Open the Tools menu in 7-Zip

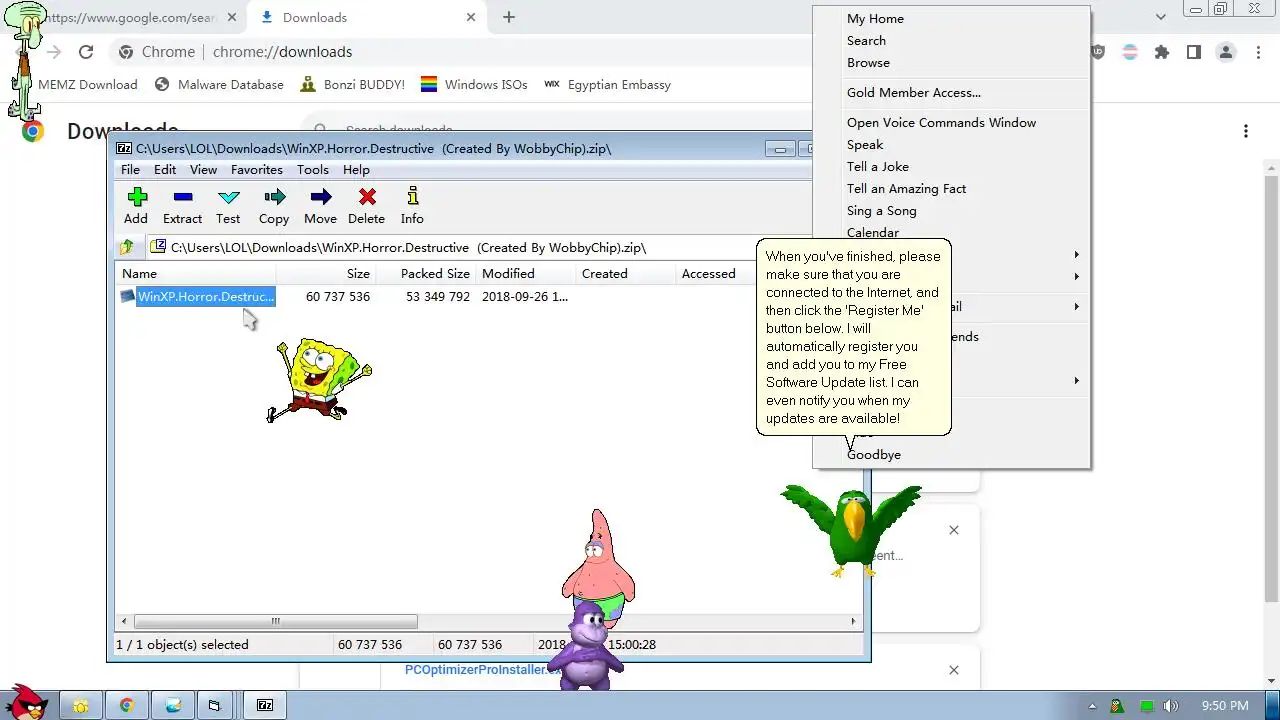(313, 170)
